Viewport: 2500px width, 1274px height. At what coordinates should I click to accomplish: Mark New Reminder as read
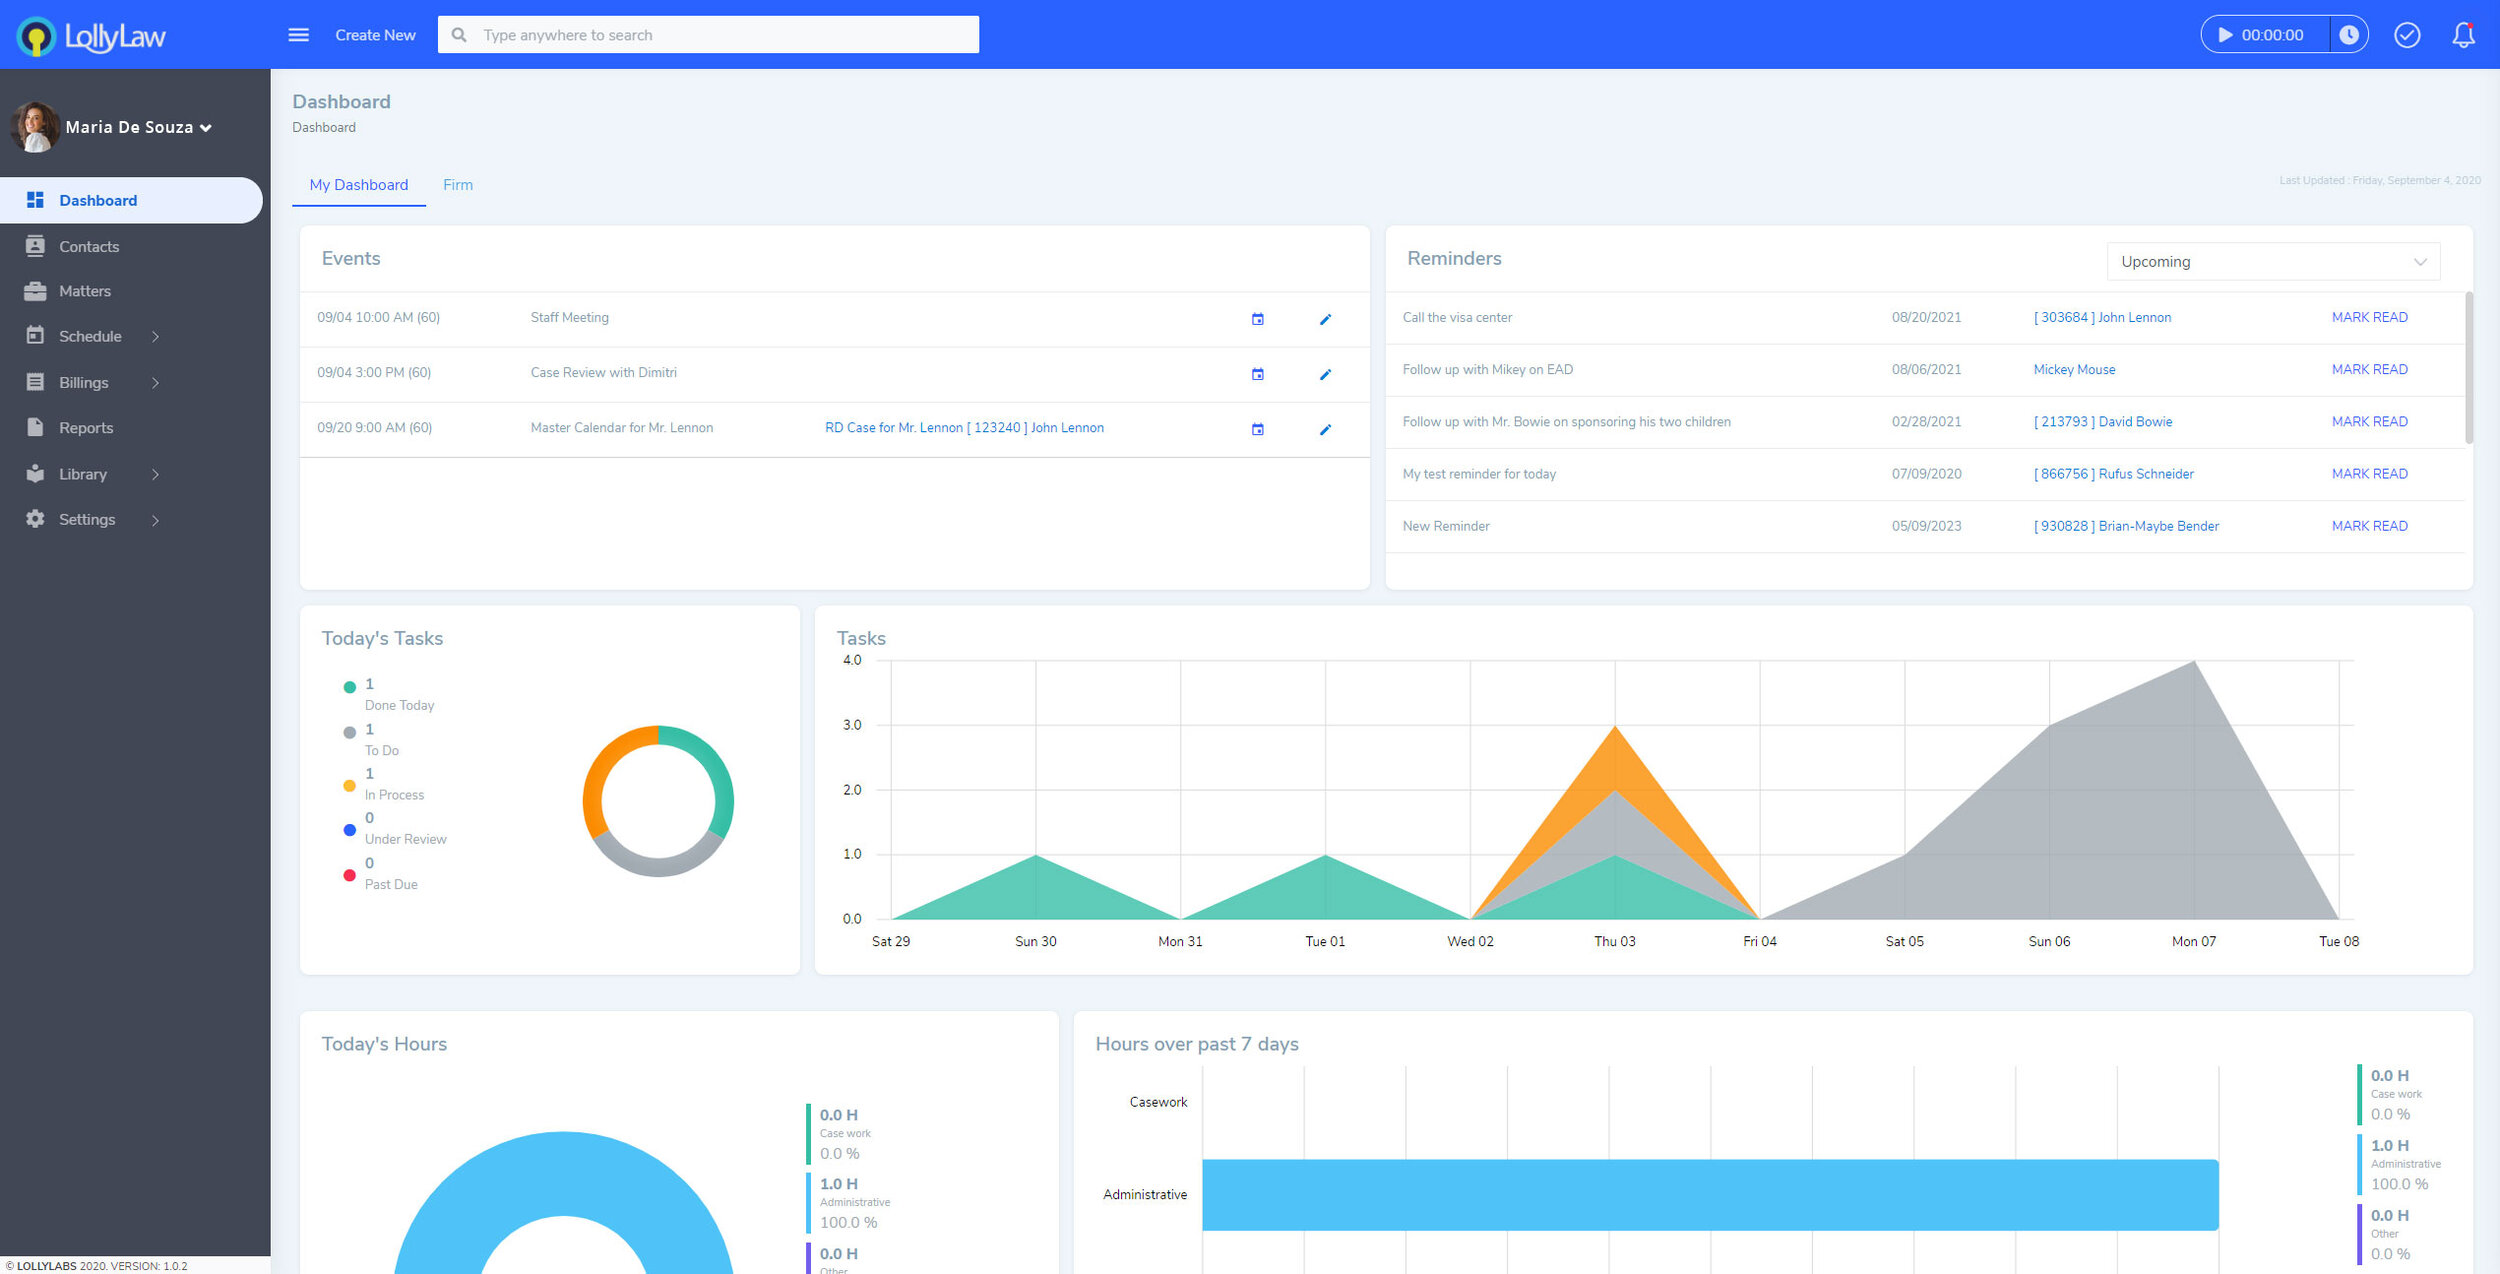pos(2369,525)
